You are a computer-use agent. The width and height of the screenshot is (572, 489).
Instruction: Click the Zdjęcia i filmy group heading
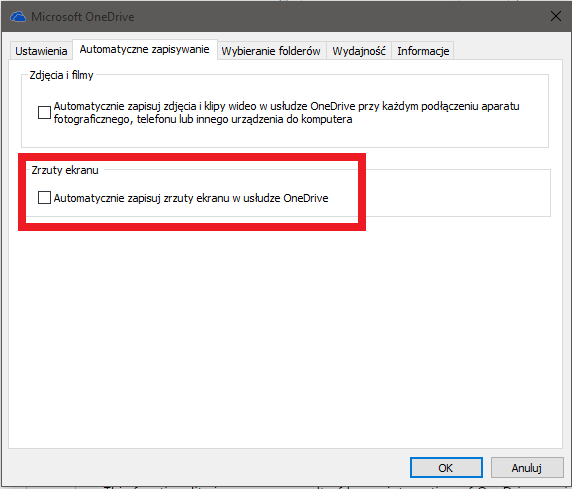coord(61,75)
